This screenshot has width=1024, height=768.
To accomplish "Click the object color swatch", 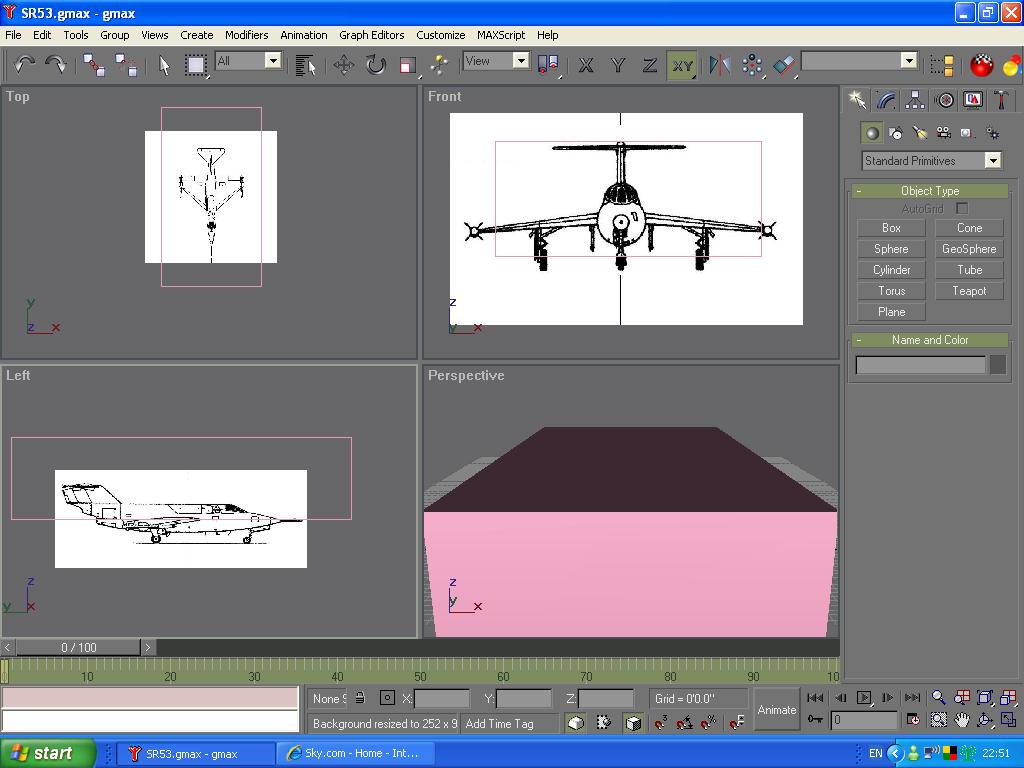I will pyautogui.click(x=997, y=365).
